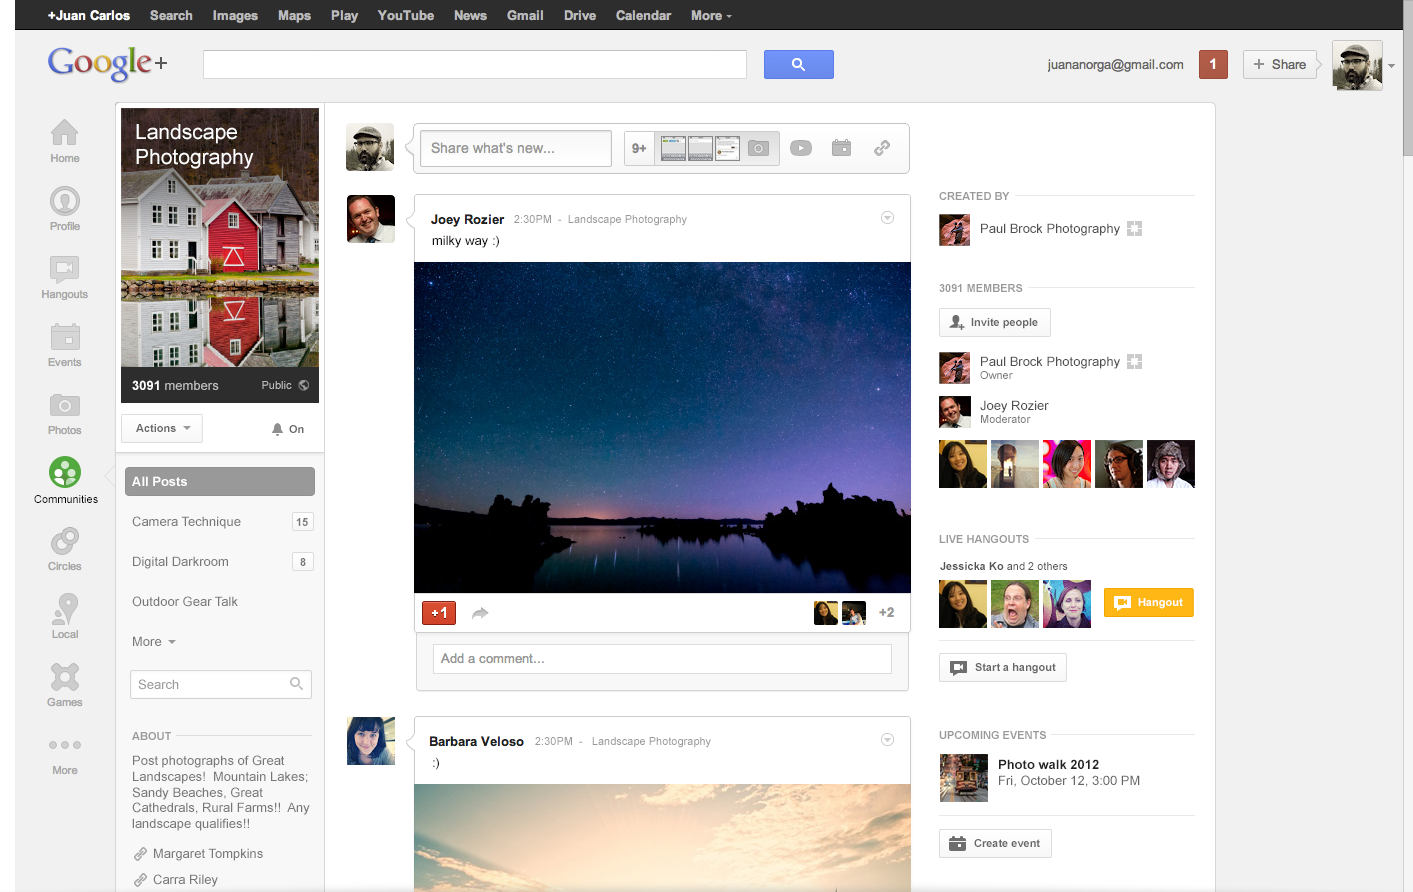Screen dimensions: 1413x892
Task: Open the Actions dropdown menu
Action: click(x=161, y=428)
